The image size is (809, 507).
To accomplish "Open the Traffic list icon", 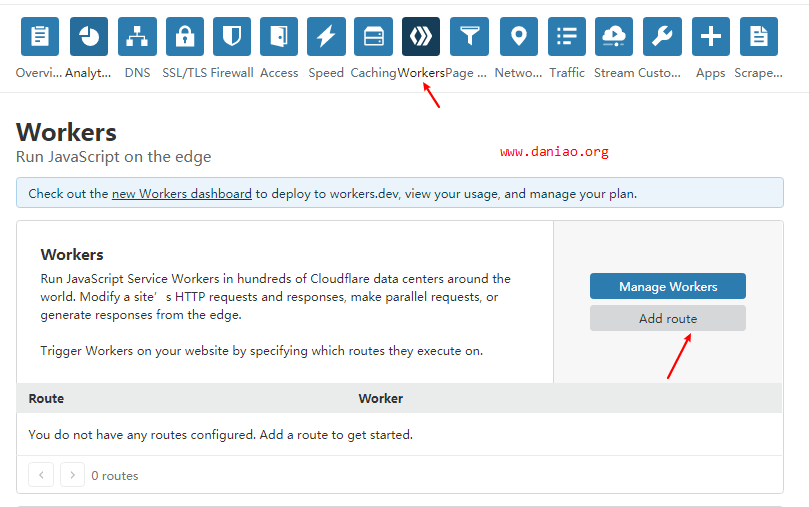I will pos(567,37).
